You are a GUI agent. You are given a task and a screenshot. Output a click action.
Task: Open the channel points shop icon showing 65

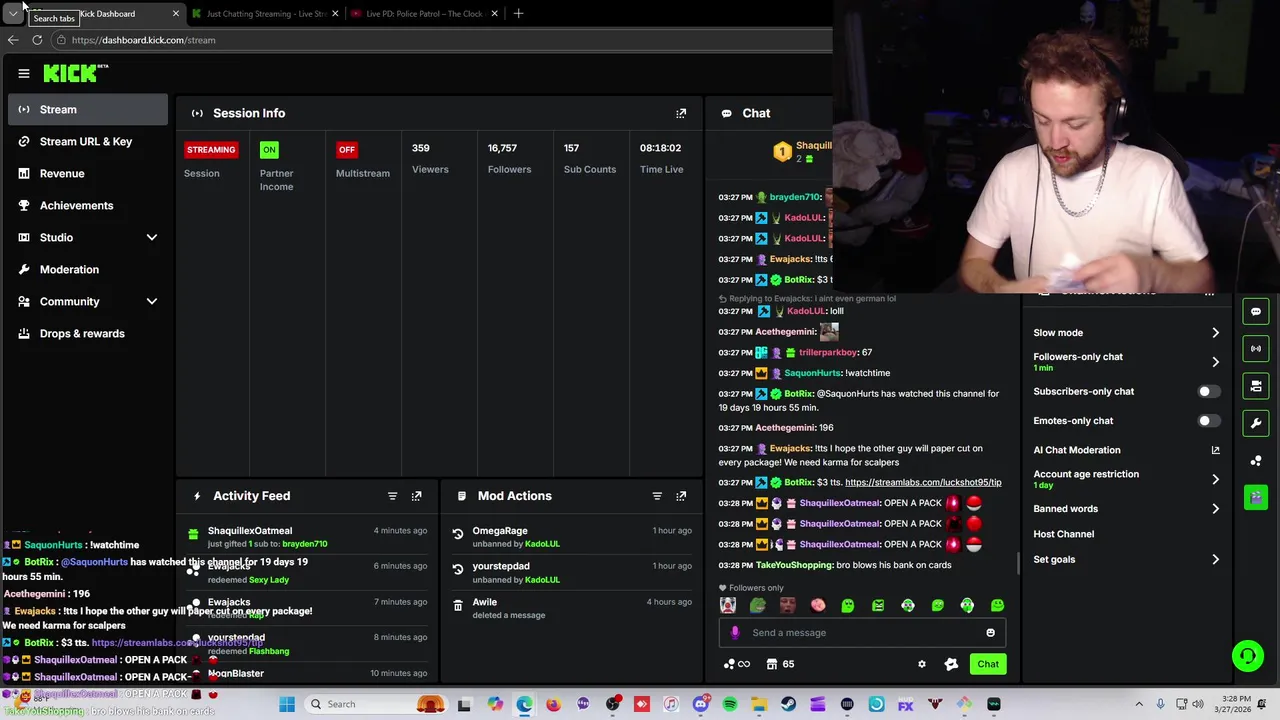[780, 664]
